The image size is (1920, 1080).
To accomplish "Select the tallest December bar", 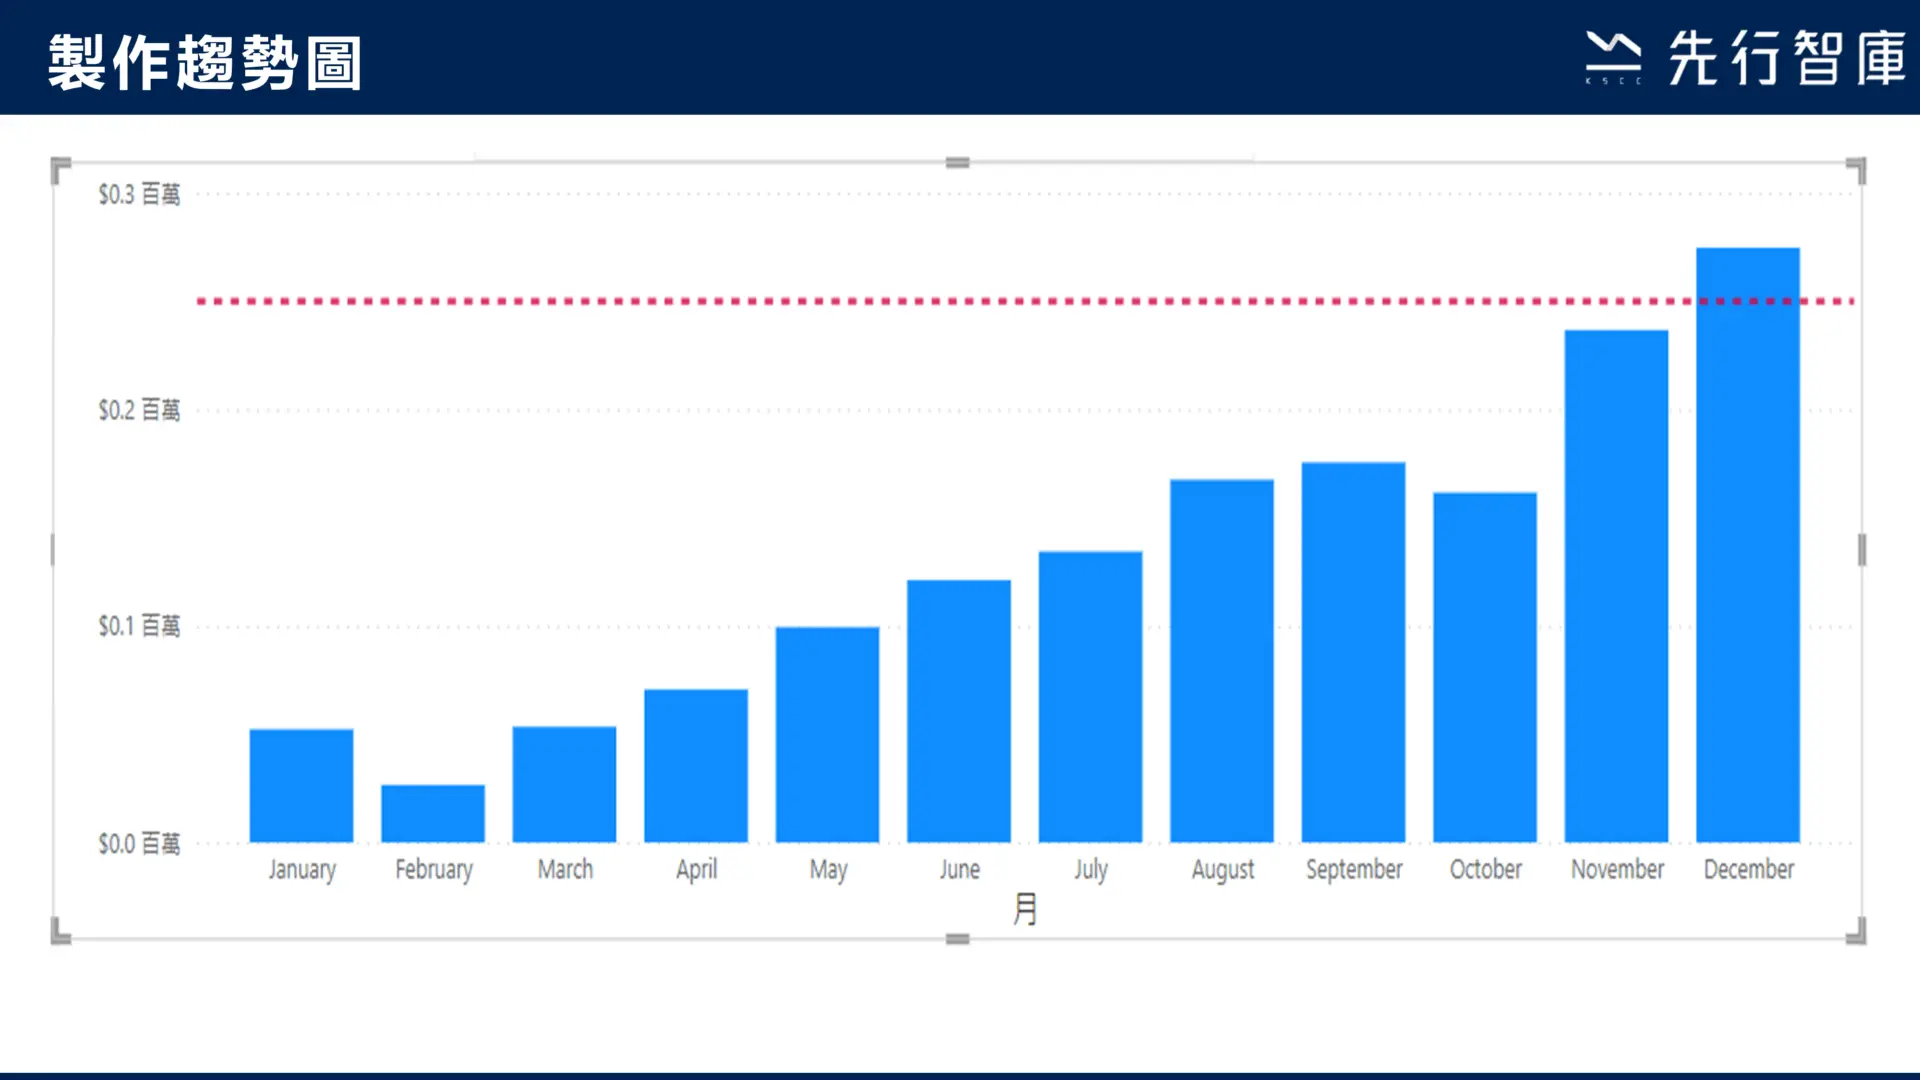I will [x=1748, y=545].
